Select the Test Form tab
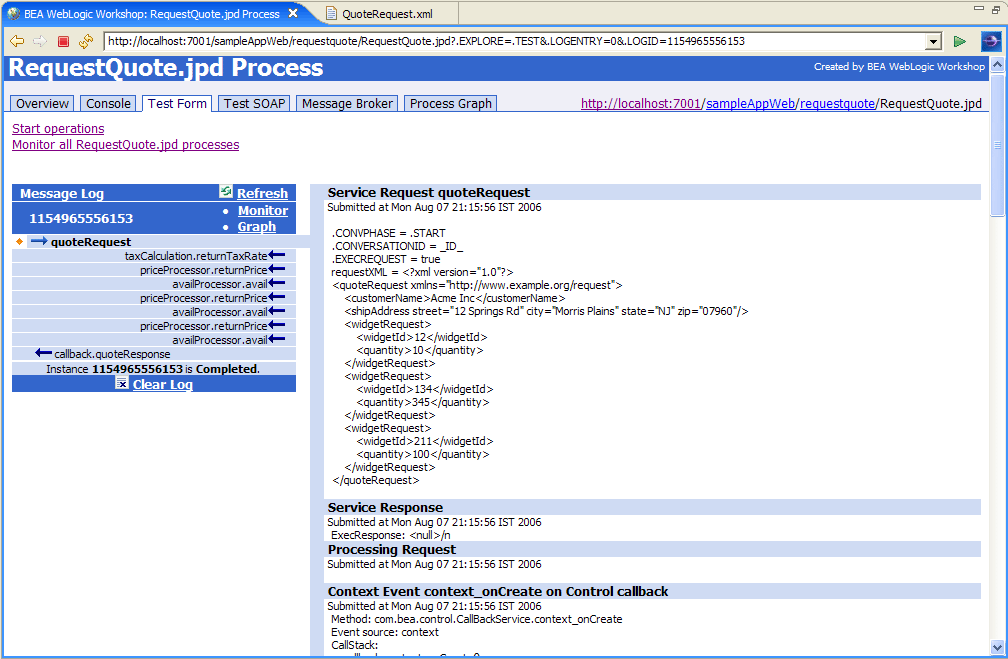 (x=177, y=104)
